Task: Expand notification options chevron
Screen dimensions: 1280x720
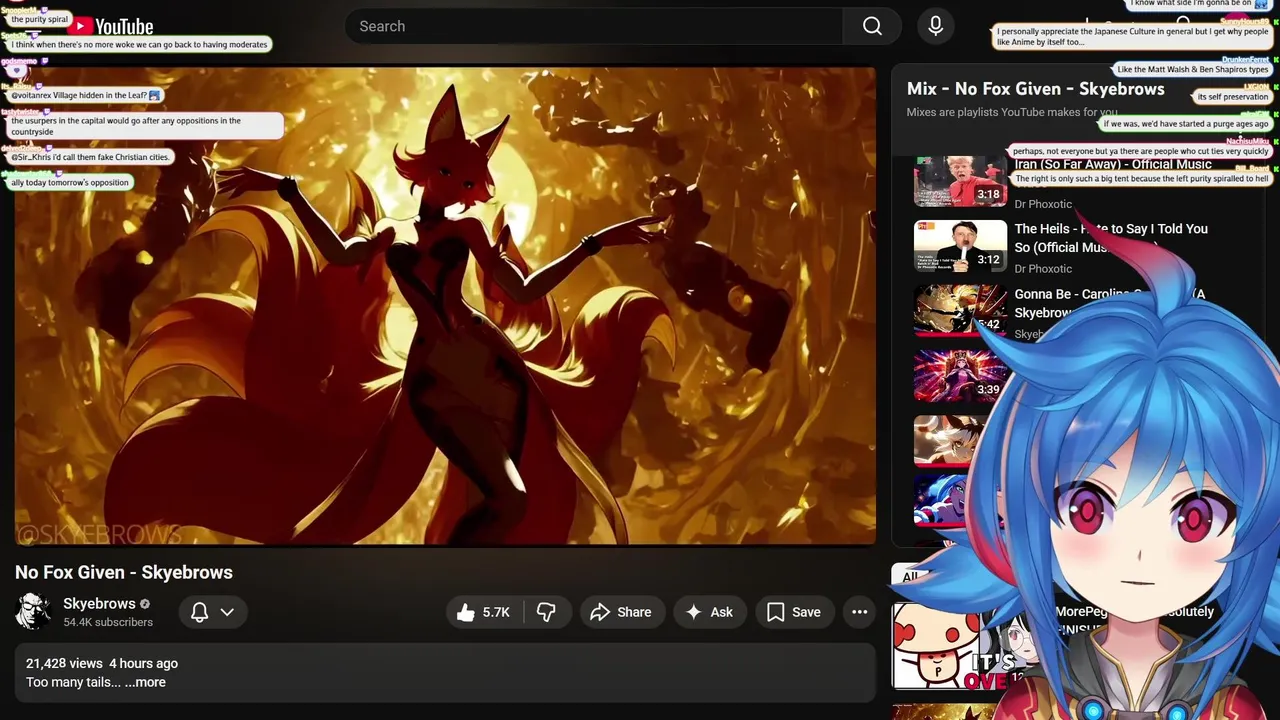Action: click(227, 612)
